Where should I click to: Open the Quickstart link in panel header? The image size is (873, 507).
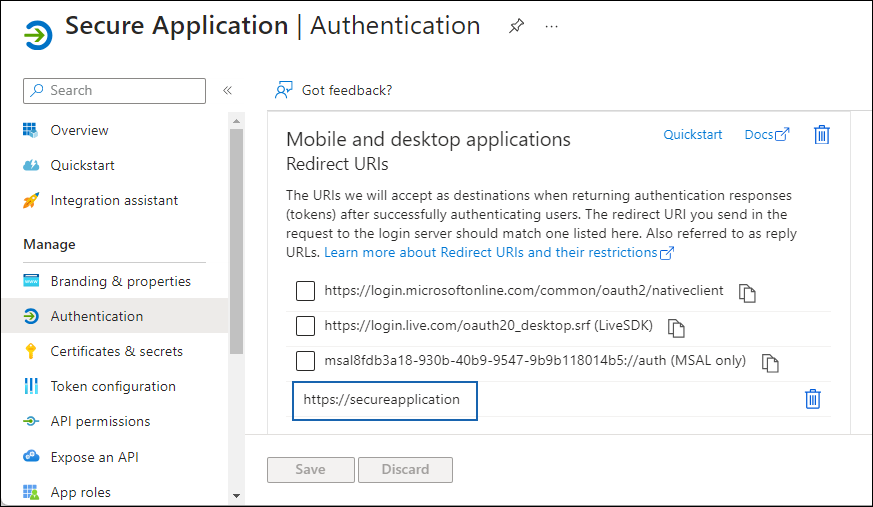pyautogui.click(x=692, y=135)
